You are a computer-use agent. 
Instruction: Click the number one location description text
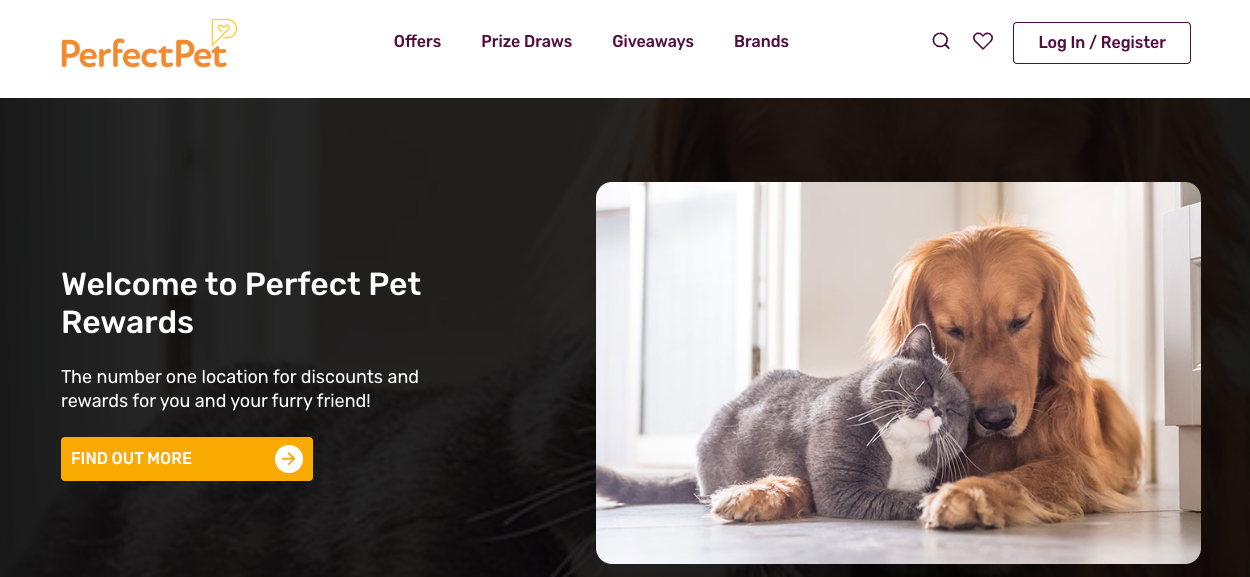[240, 389]
